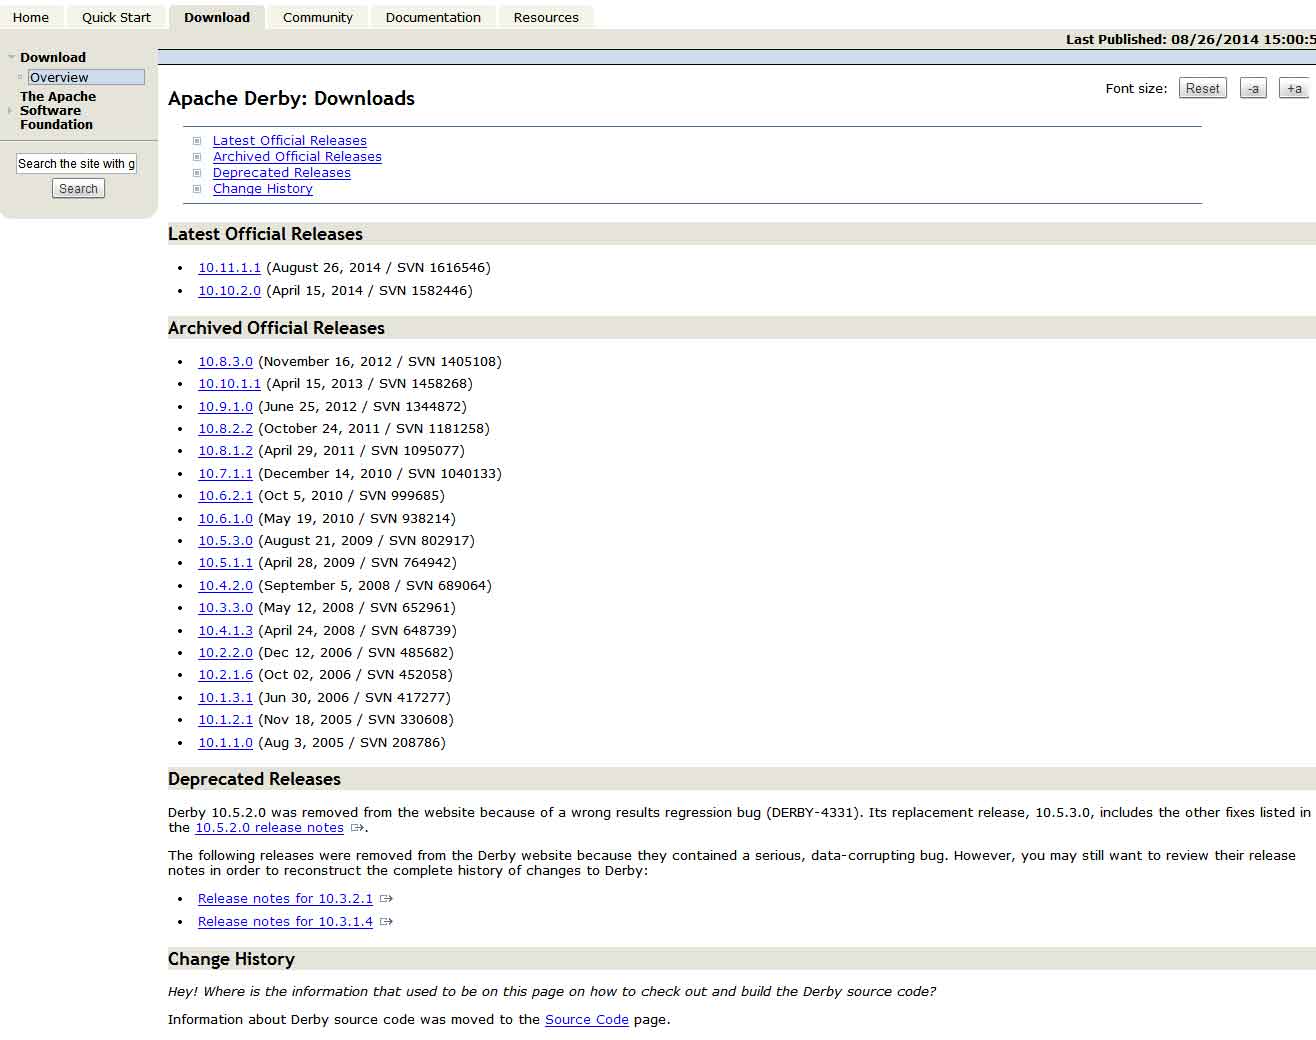1316x1040 pixels.
Task: Decrease font size with -a button
Action: pos(1253,88)
